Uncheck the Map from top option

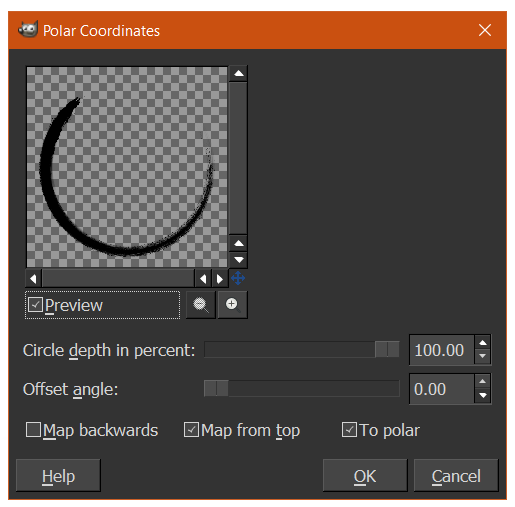191,429
